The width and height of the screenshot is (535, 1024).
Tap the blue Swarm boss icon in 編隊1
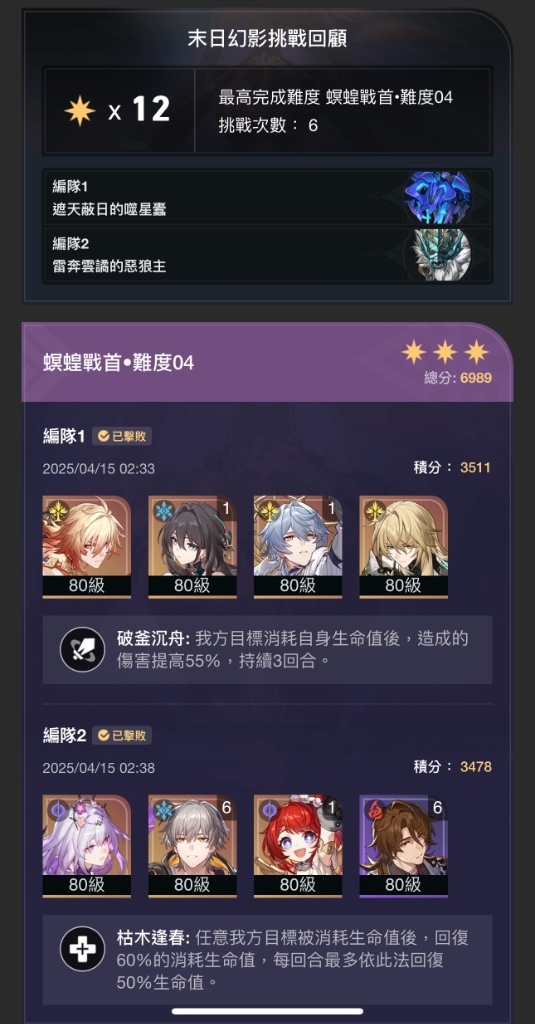437,197
